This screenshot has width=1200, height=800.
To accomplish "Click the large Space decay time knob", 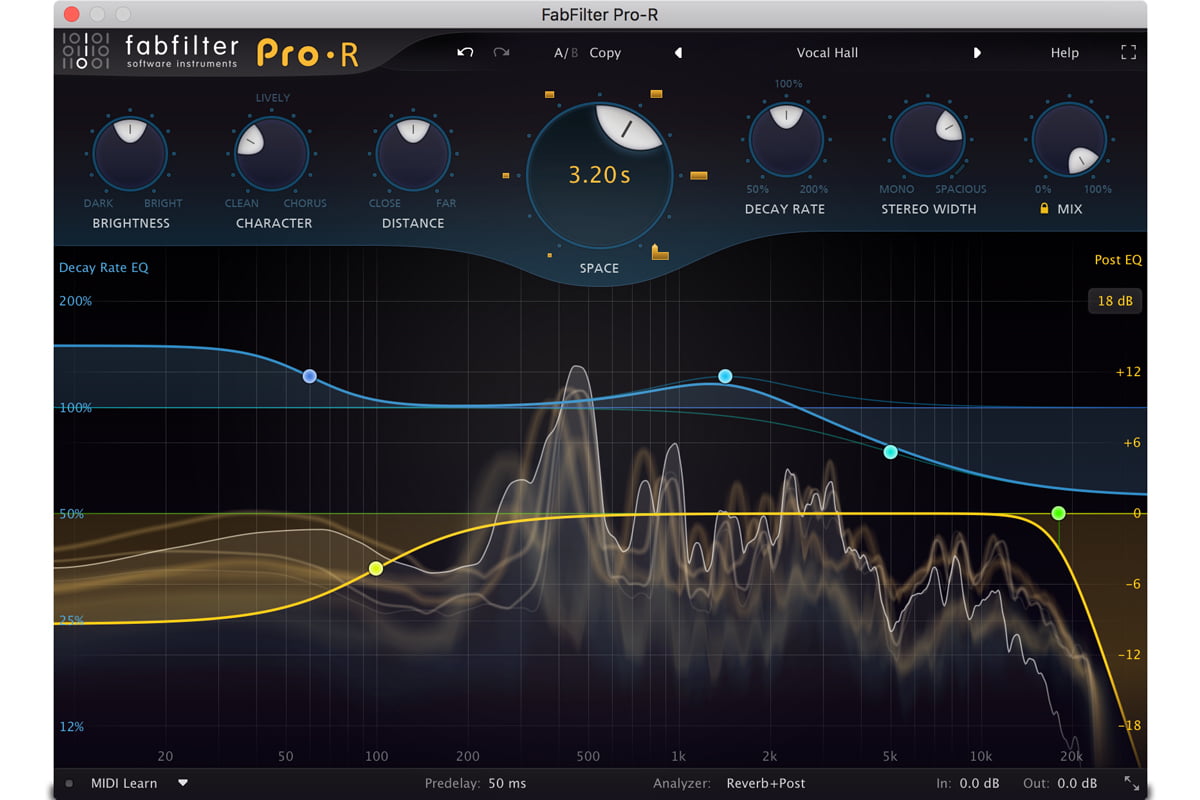I will [x=600, y=175].
